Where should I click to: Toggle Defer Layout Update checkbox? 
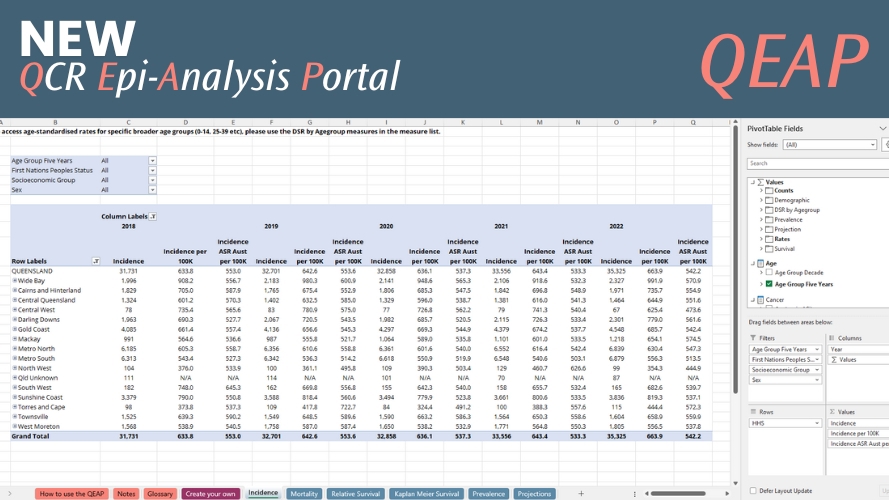(x=753, y=490)
